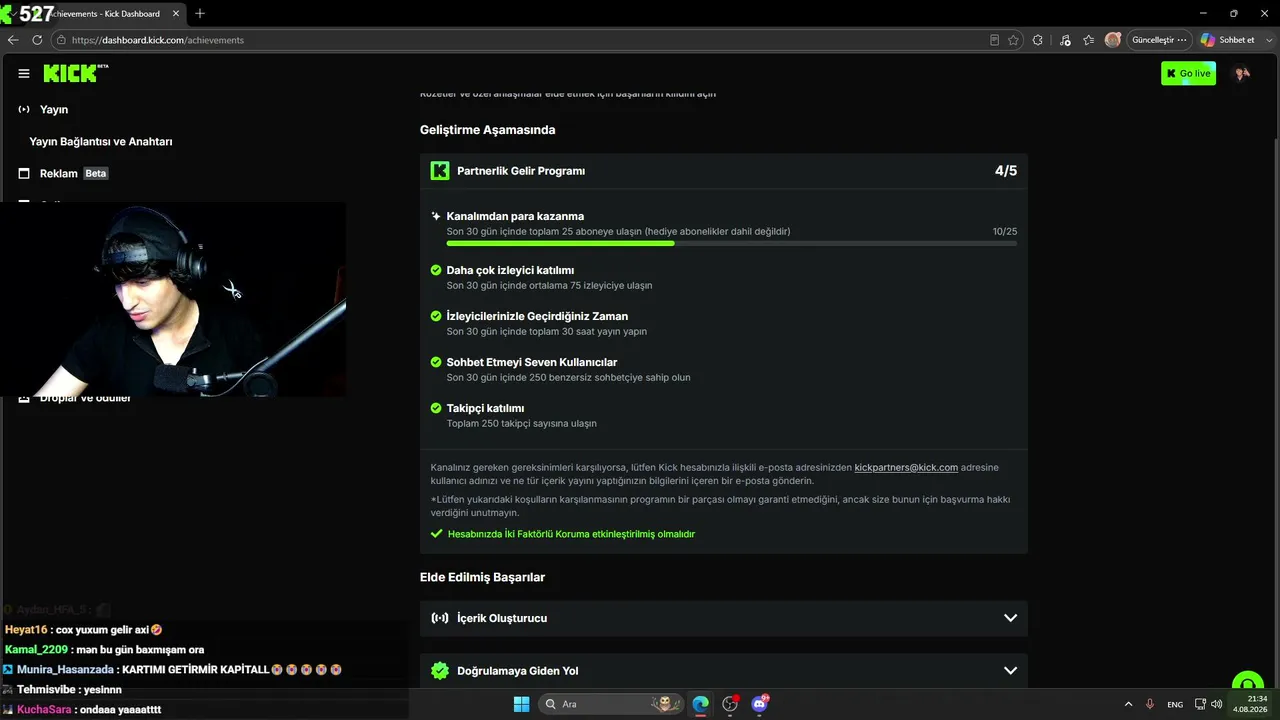The image size is (1280, 720).
Task: Open the volume control in system tray
Action: tap(1216, 704)
